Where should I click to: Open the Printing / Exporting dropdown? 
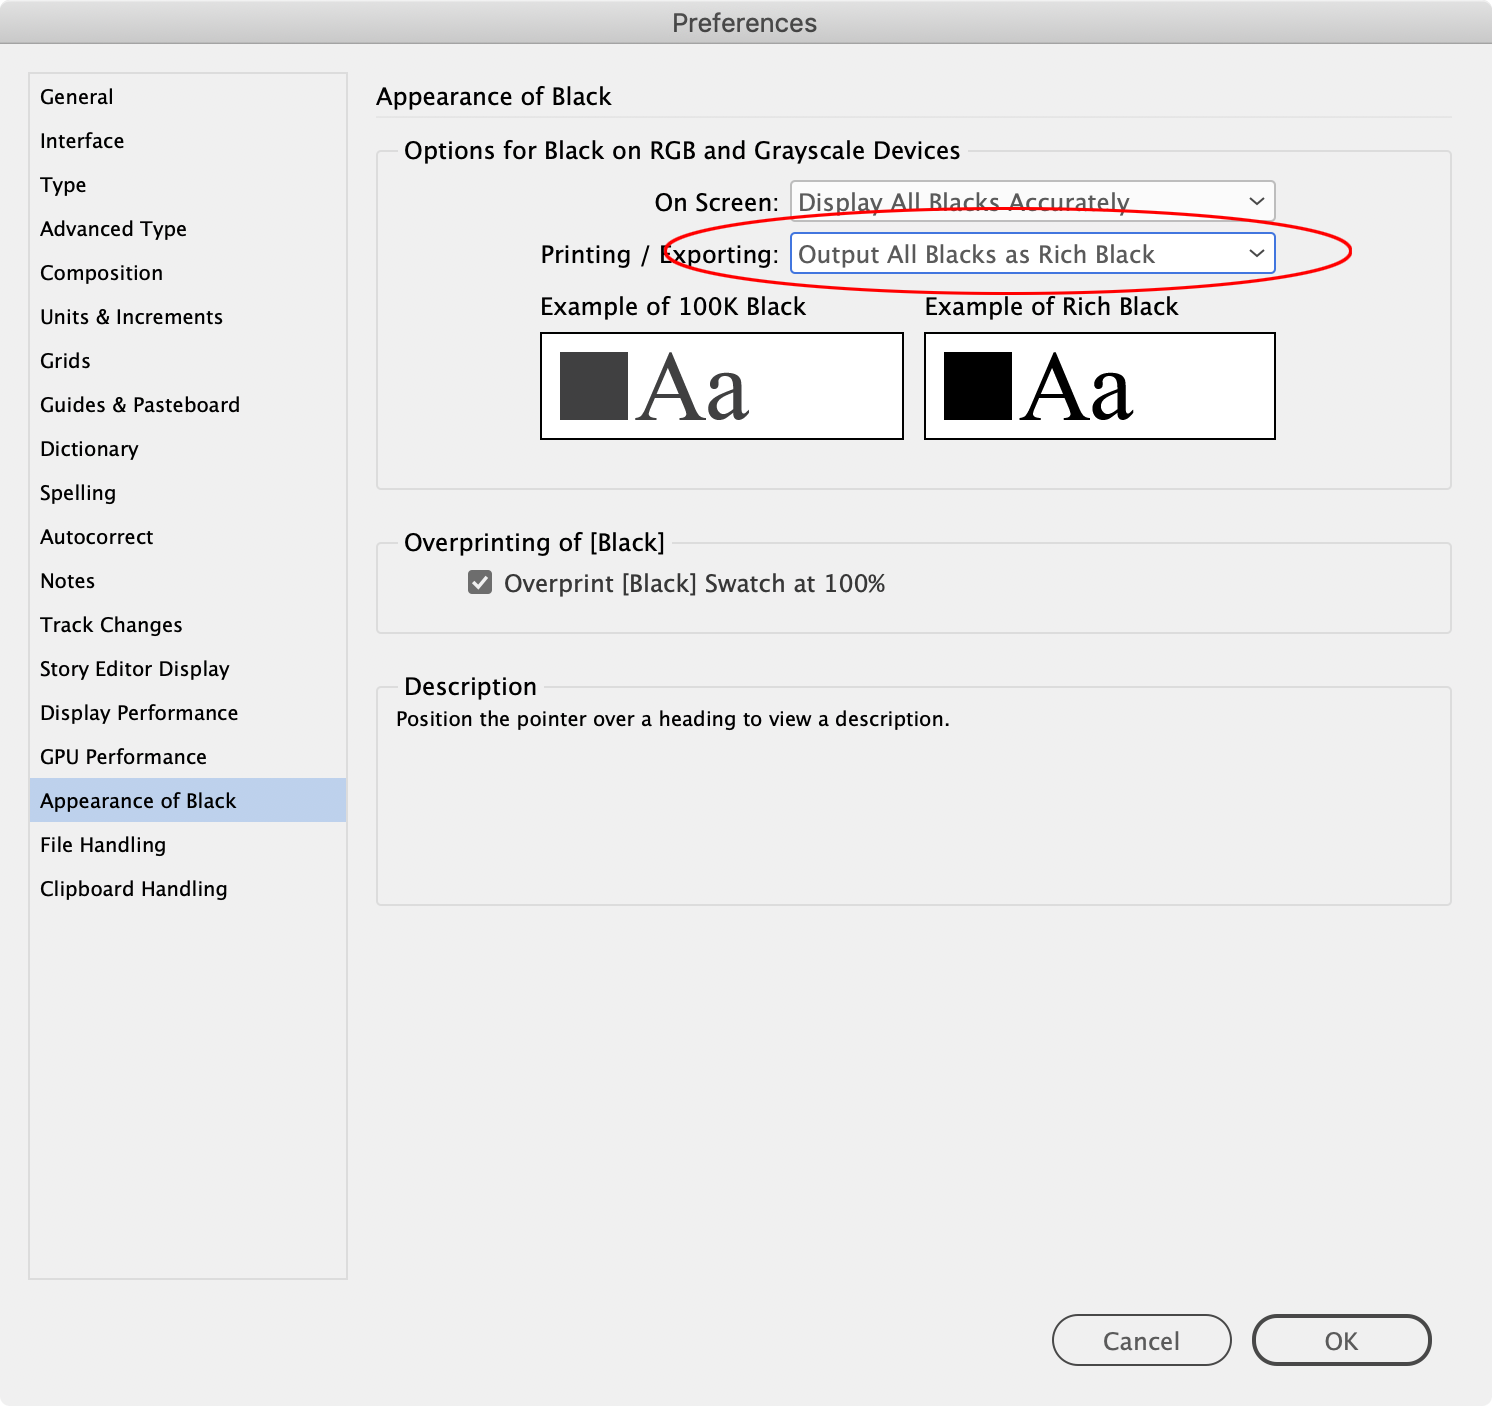click(1033, 254)
